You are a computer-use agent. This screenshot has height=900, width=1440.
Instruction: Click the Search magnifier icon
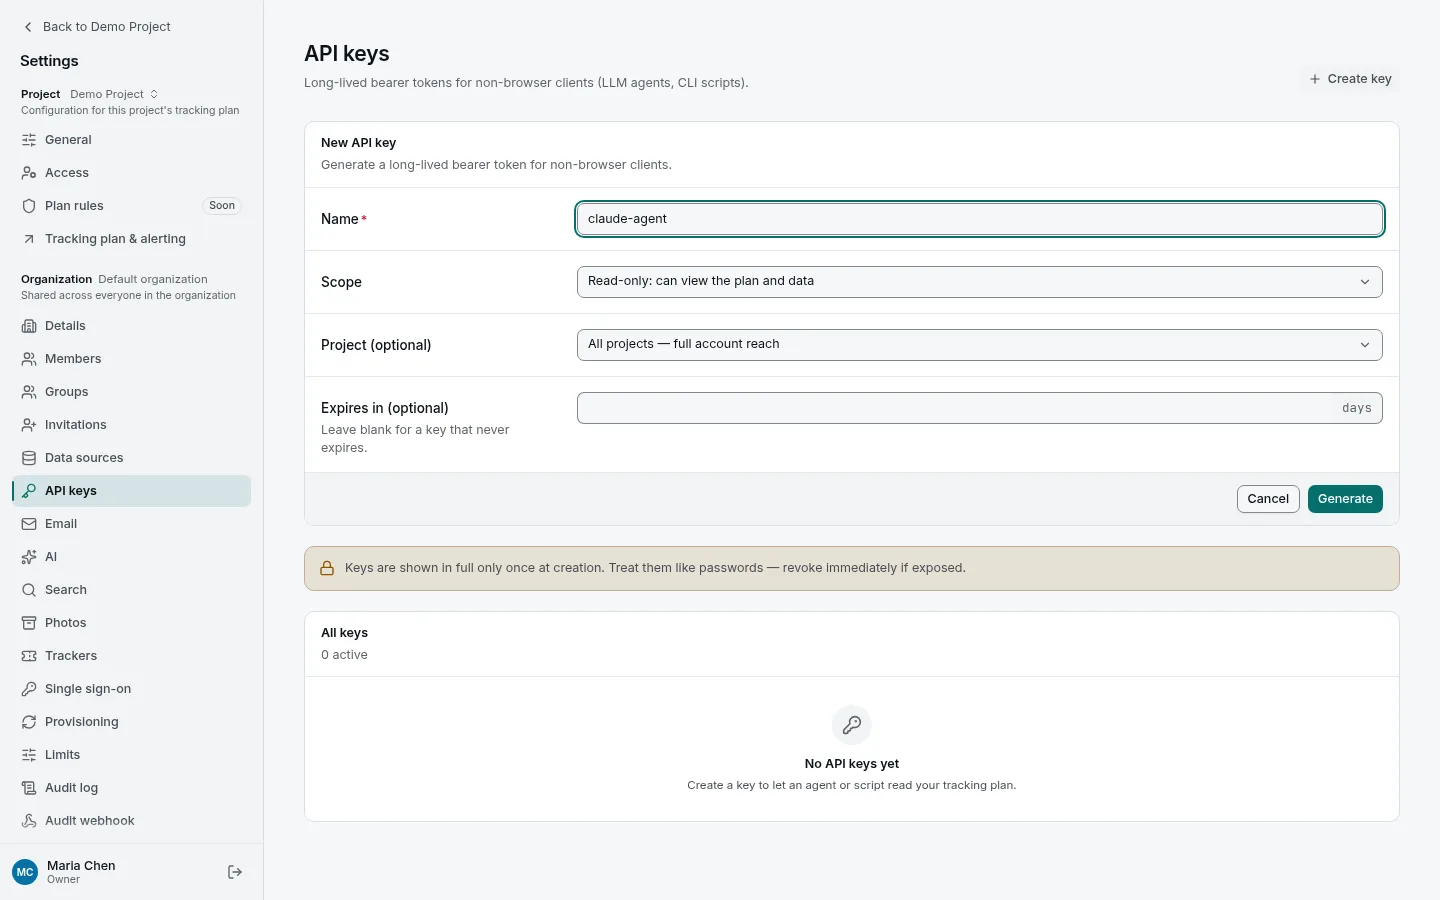tap(29, 590)
